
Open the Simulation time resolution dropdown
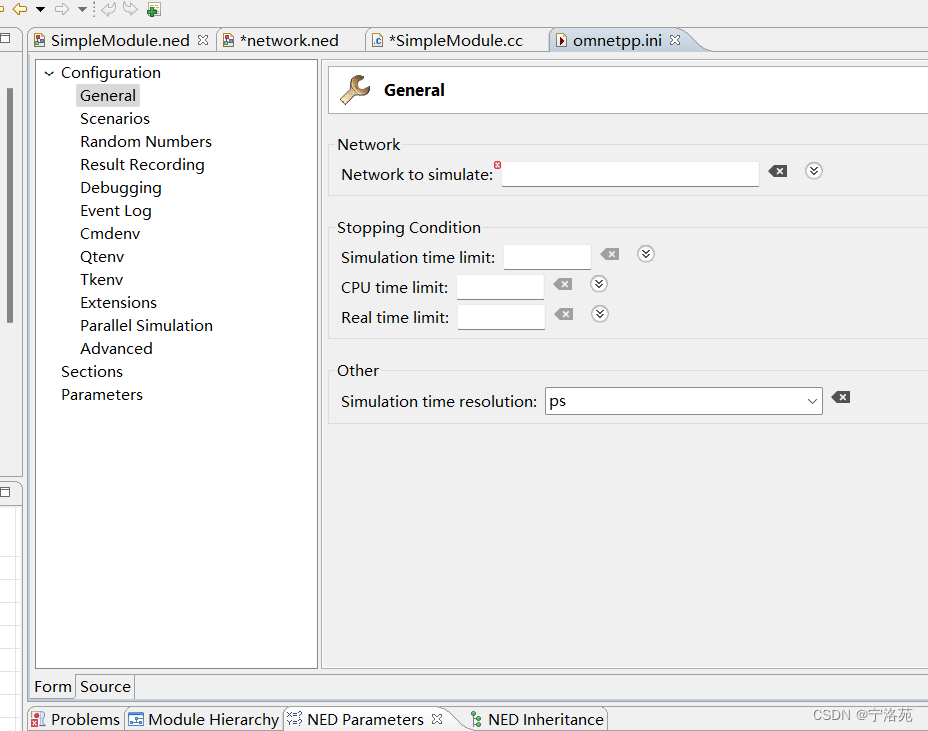coord(813,401)
